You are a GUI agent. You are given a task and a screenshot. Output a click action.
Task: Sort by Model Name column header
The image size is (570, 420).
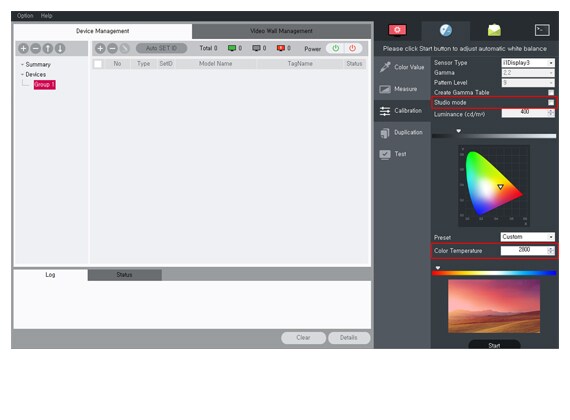216,64
